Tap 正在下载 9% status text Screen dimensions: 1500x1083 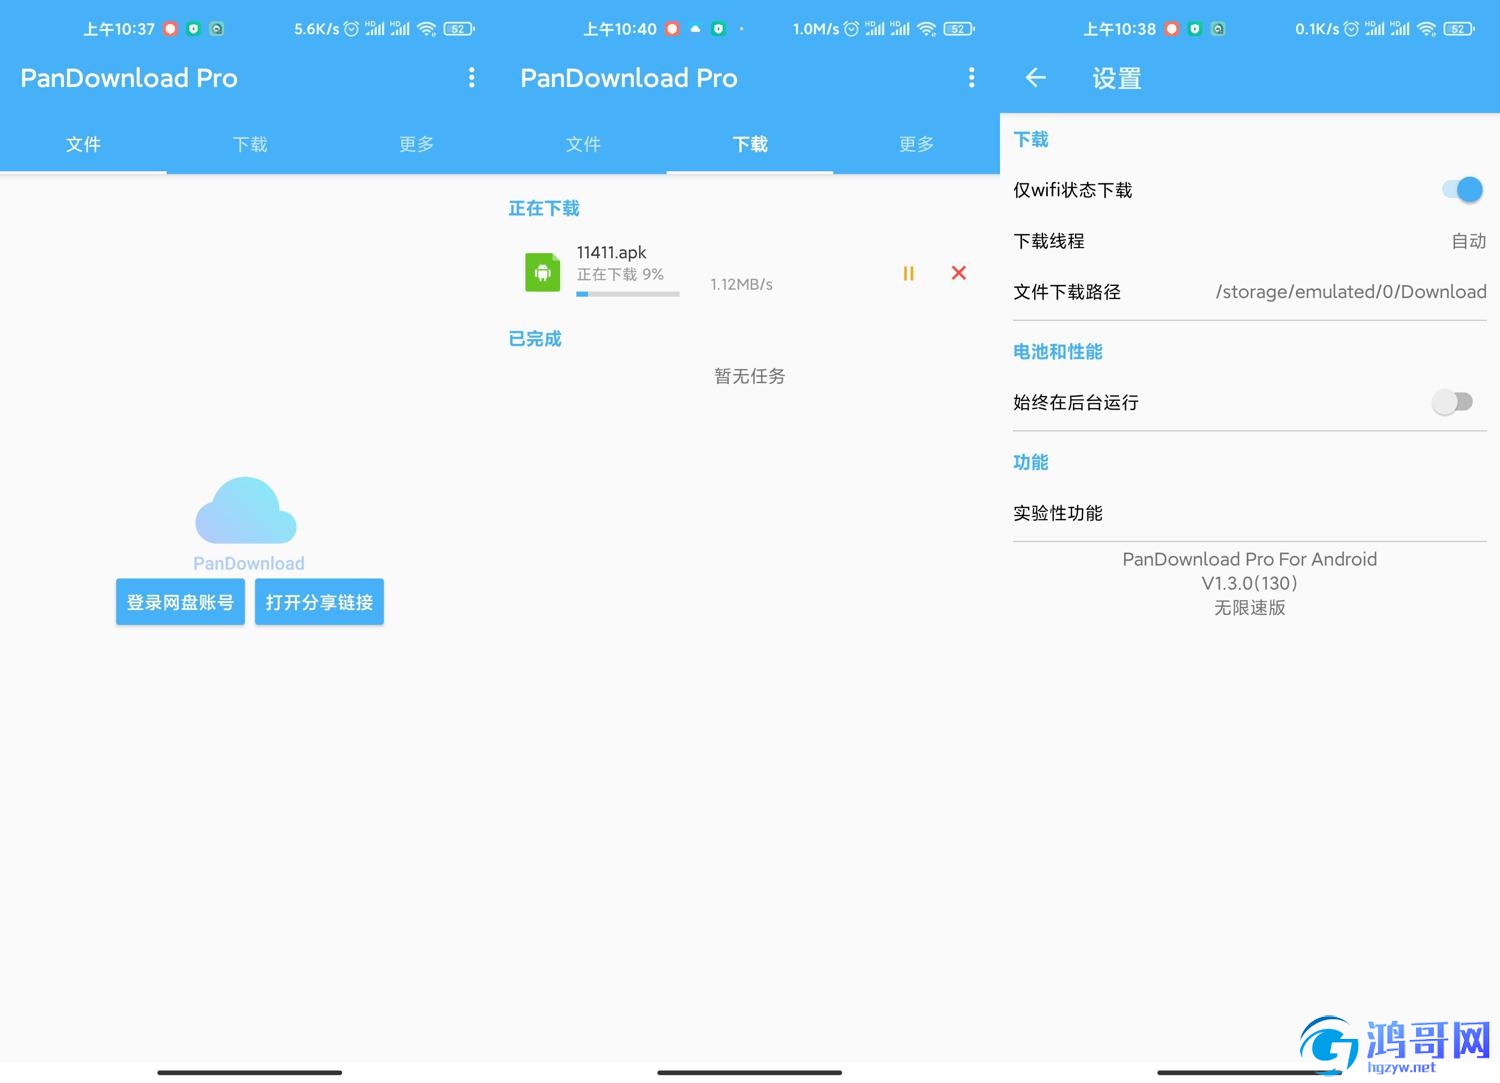[620, 274]
